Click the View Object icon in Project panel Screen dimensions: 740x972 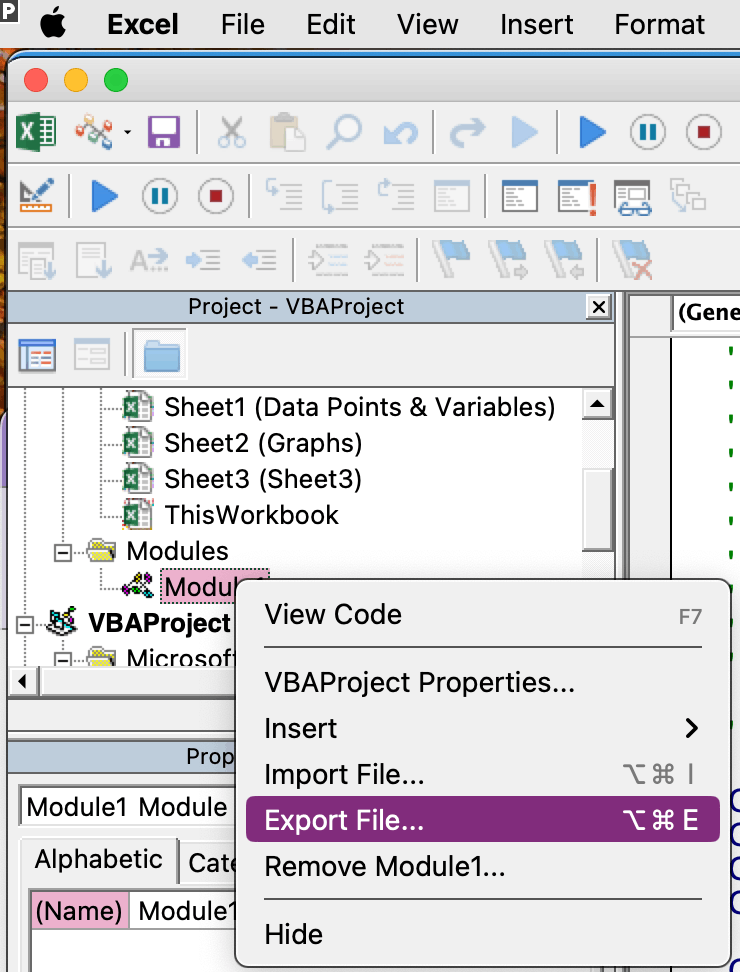click(92, 355)
